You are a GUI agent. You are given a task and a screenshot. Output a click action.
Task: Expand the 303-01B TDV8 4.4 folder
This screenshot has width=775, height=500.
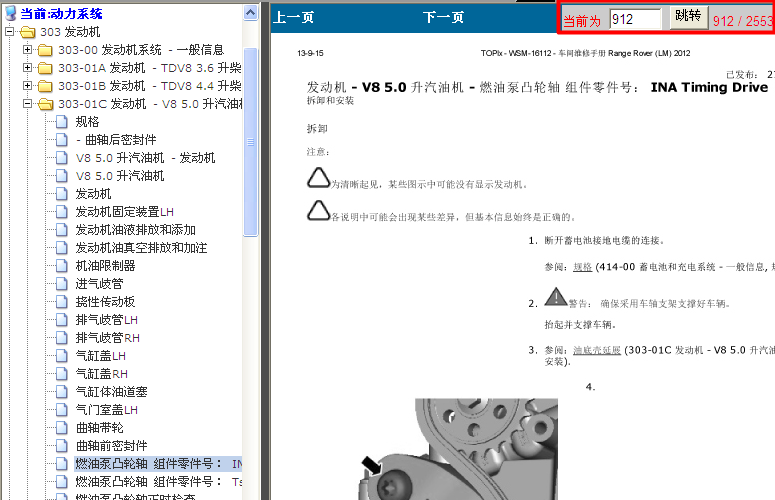point(28,86)
